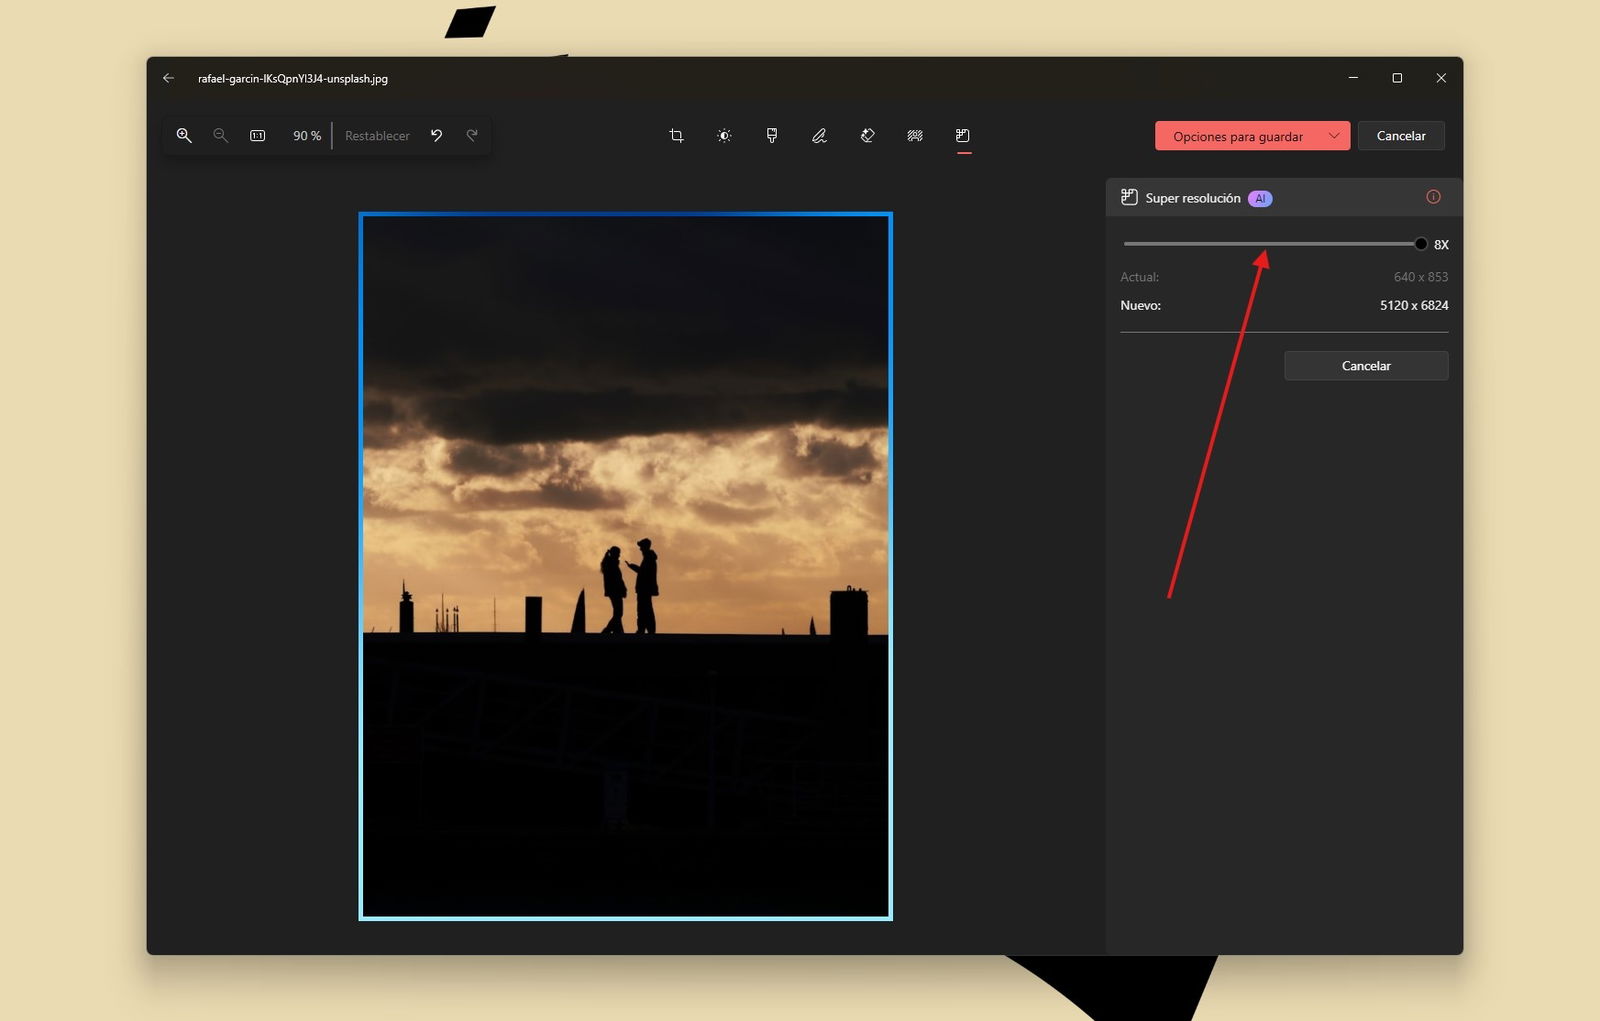Open the brightness adjustment tool
This screenshot has height=1021, width=1600.
point(724,135)
